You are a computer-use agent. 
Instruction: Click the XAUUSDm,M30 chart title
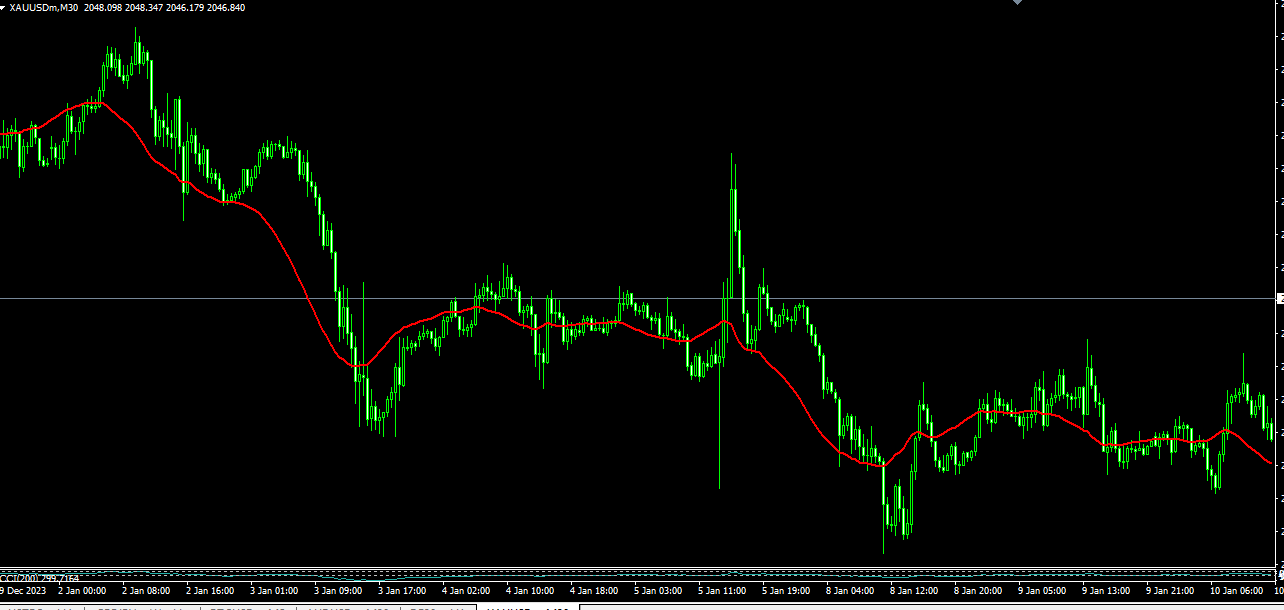(x=43, y=7)
